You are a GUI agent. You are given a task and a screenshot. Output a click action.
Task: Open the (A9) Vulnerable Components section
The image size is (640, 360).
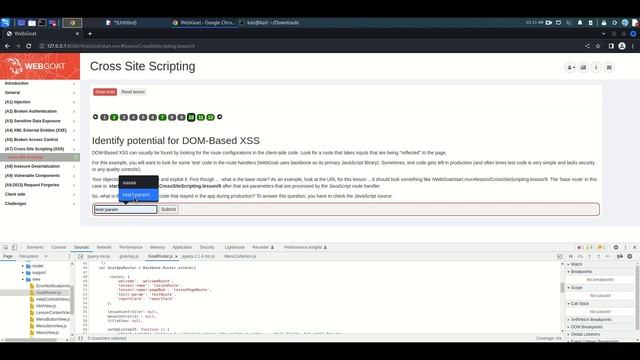40,176
